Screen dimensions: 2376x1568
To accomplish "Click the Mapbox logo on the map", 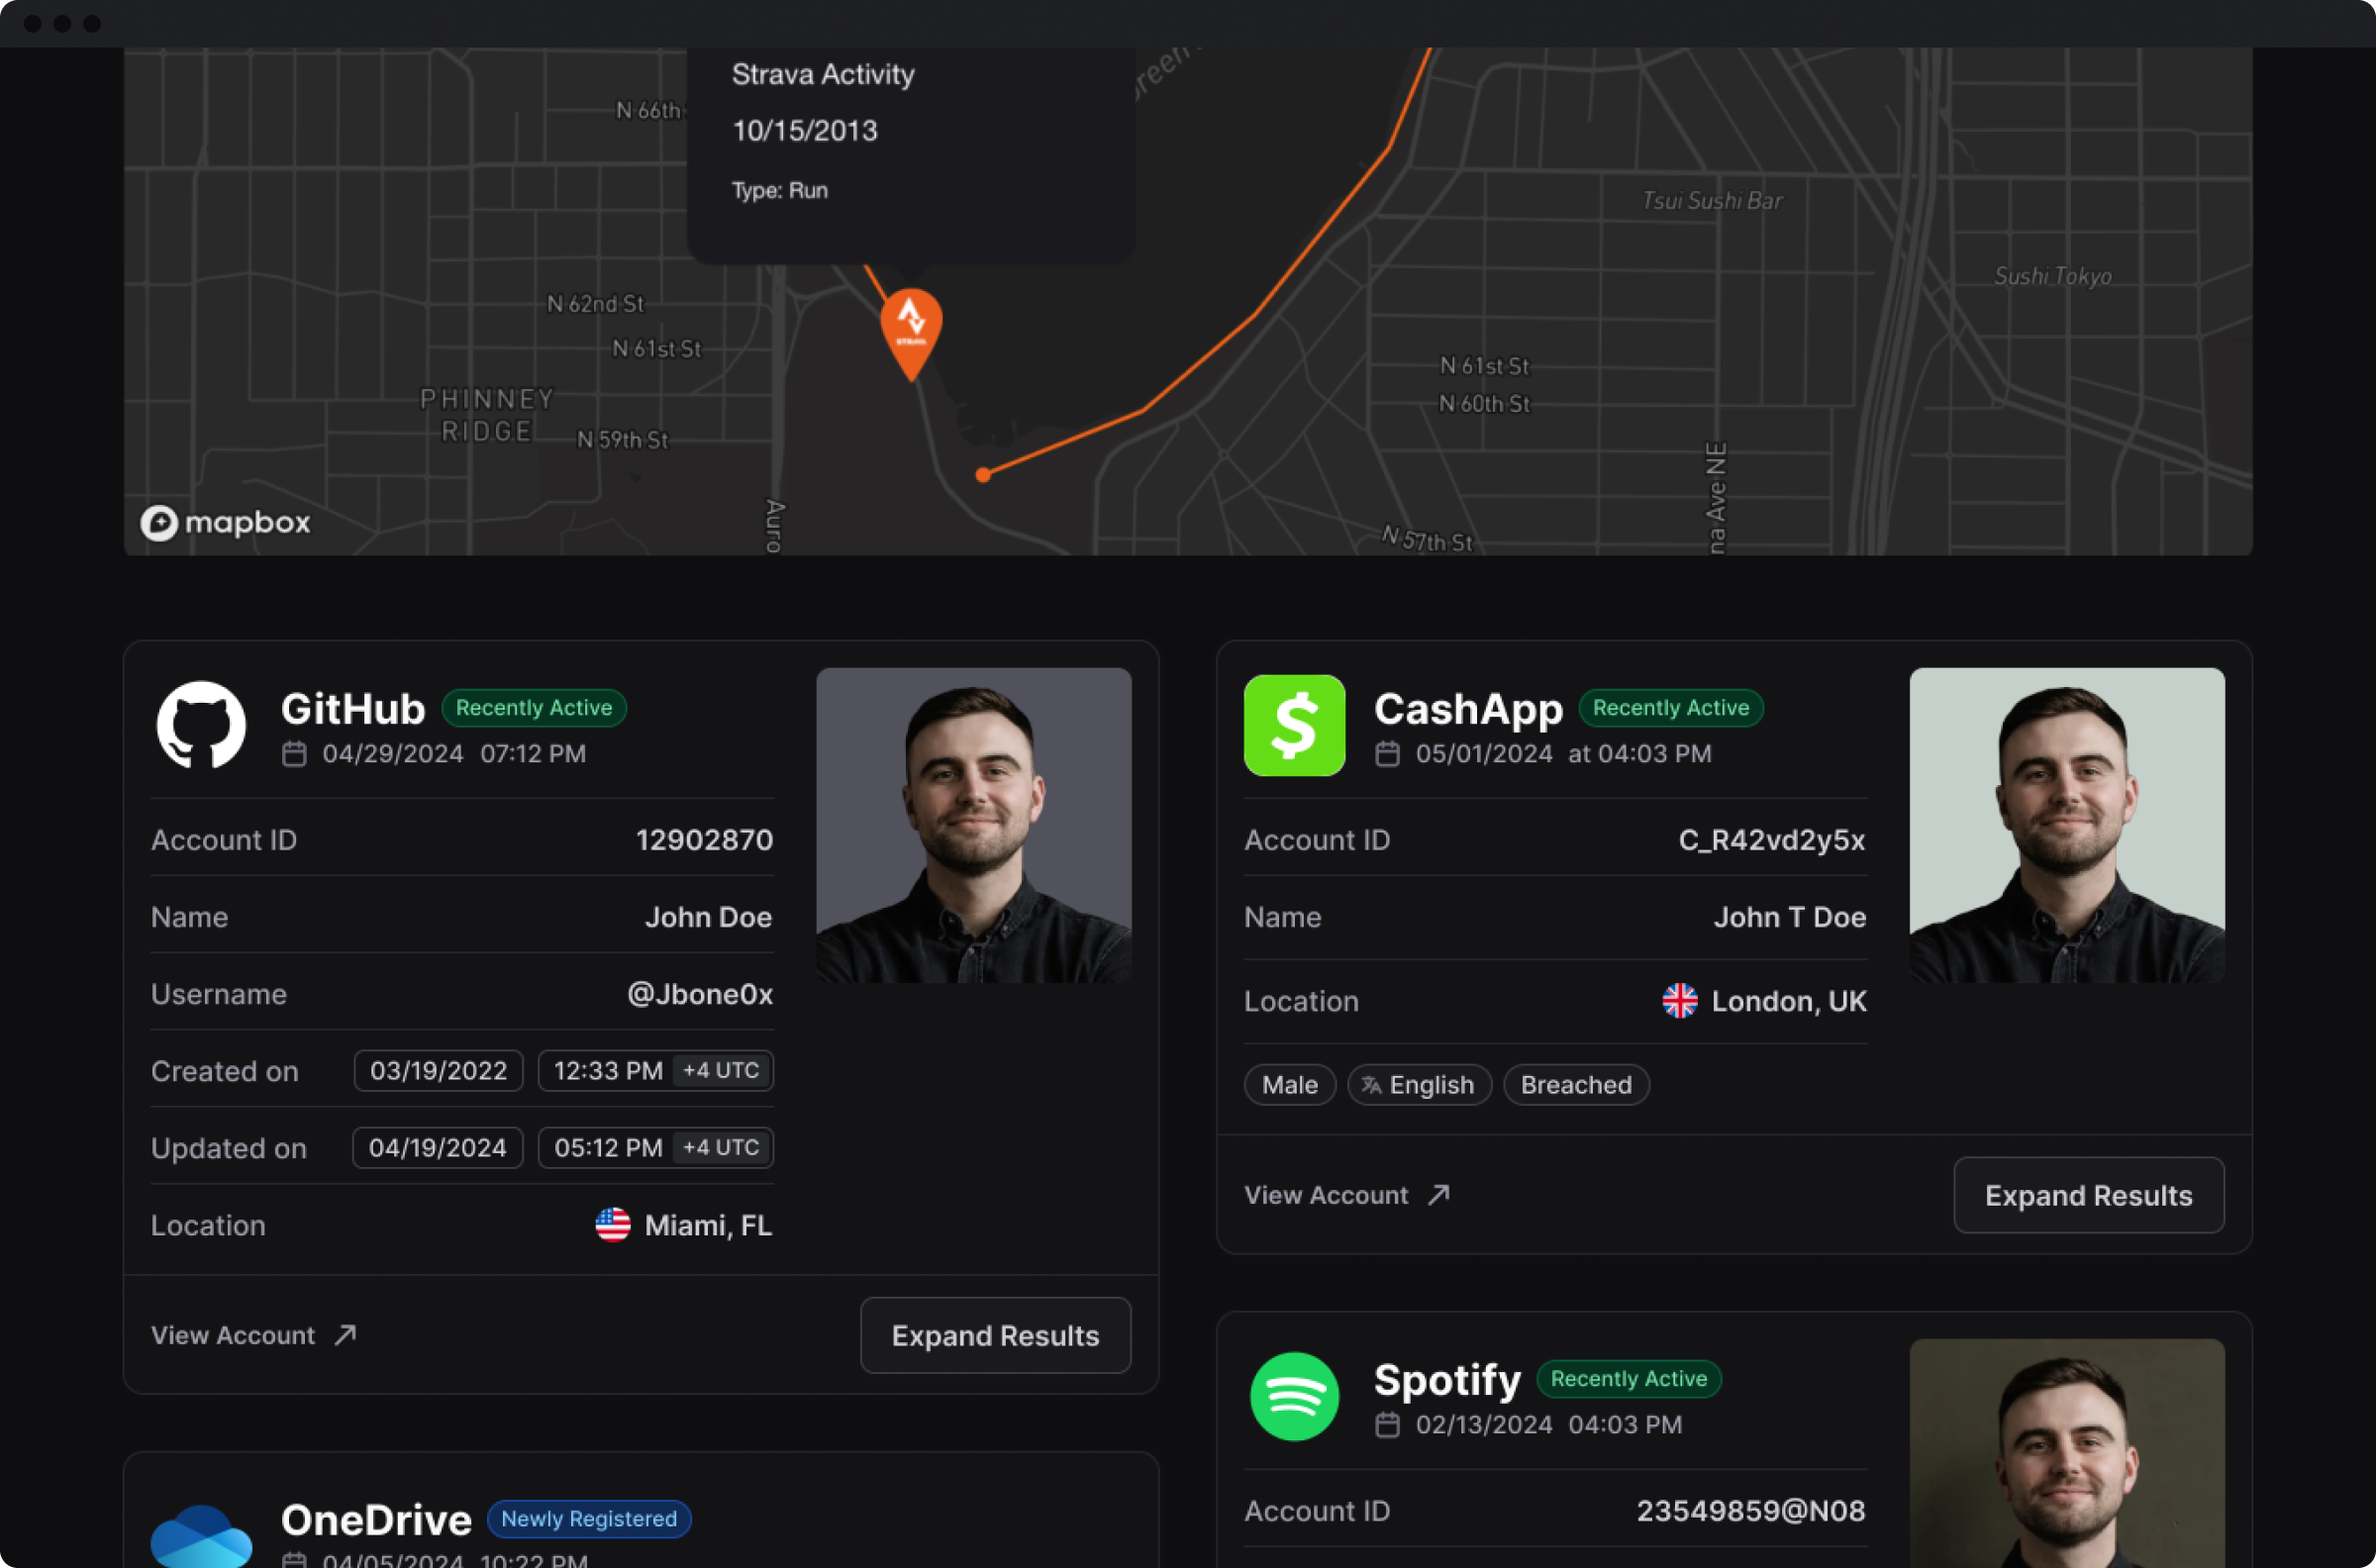I will point(227,523).
